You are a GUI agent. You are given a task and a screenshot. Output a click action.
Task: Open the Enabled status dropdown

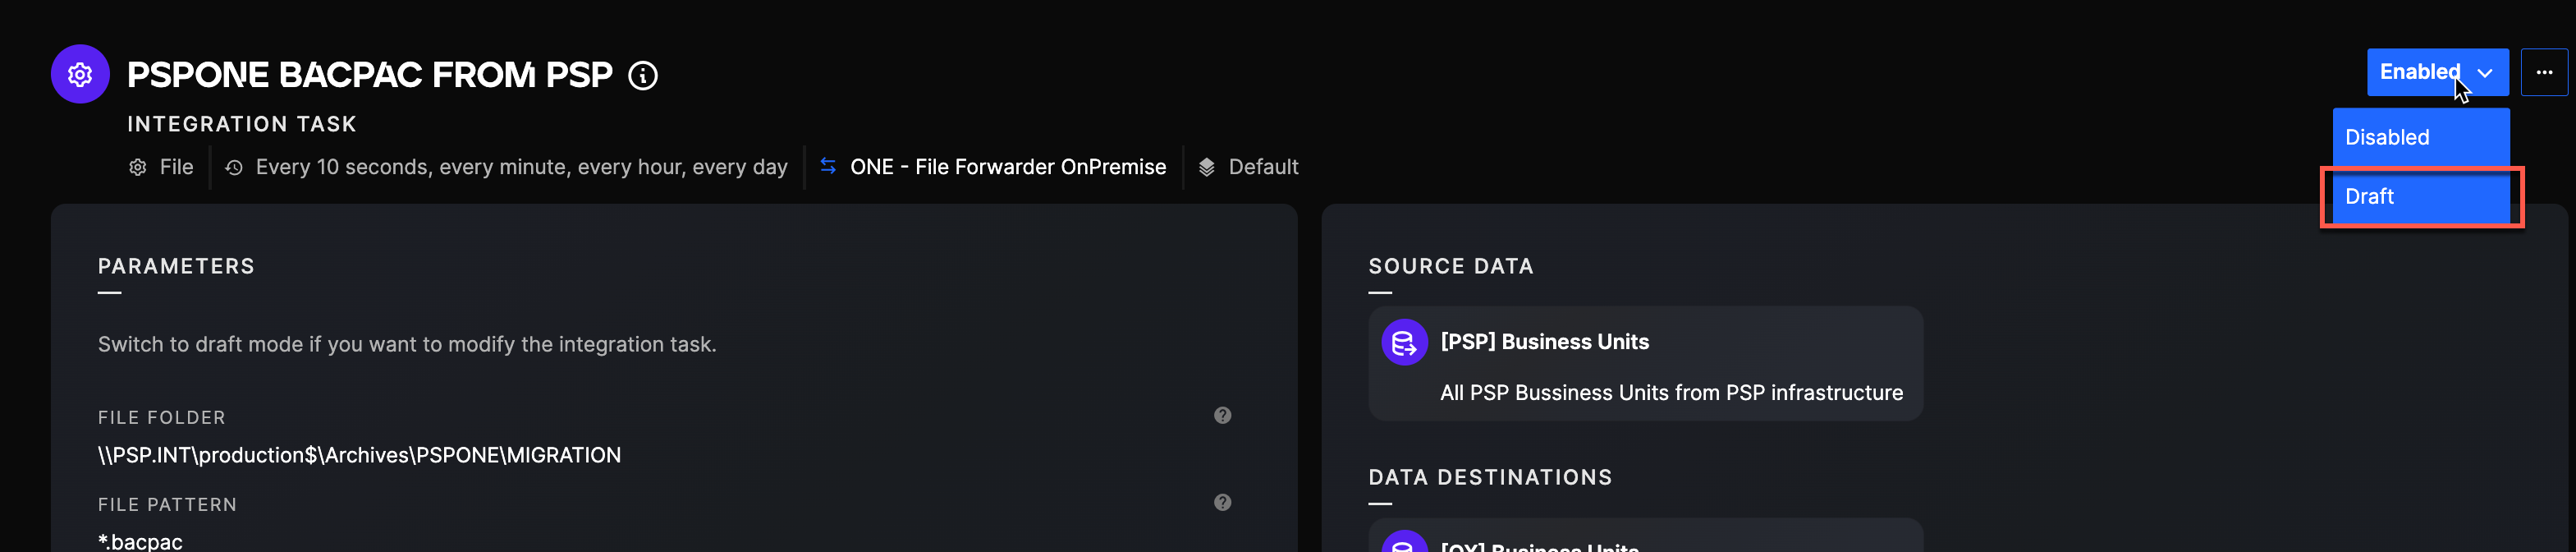2420,72
